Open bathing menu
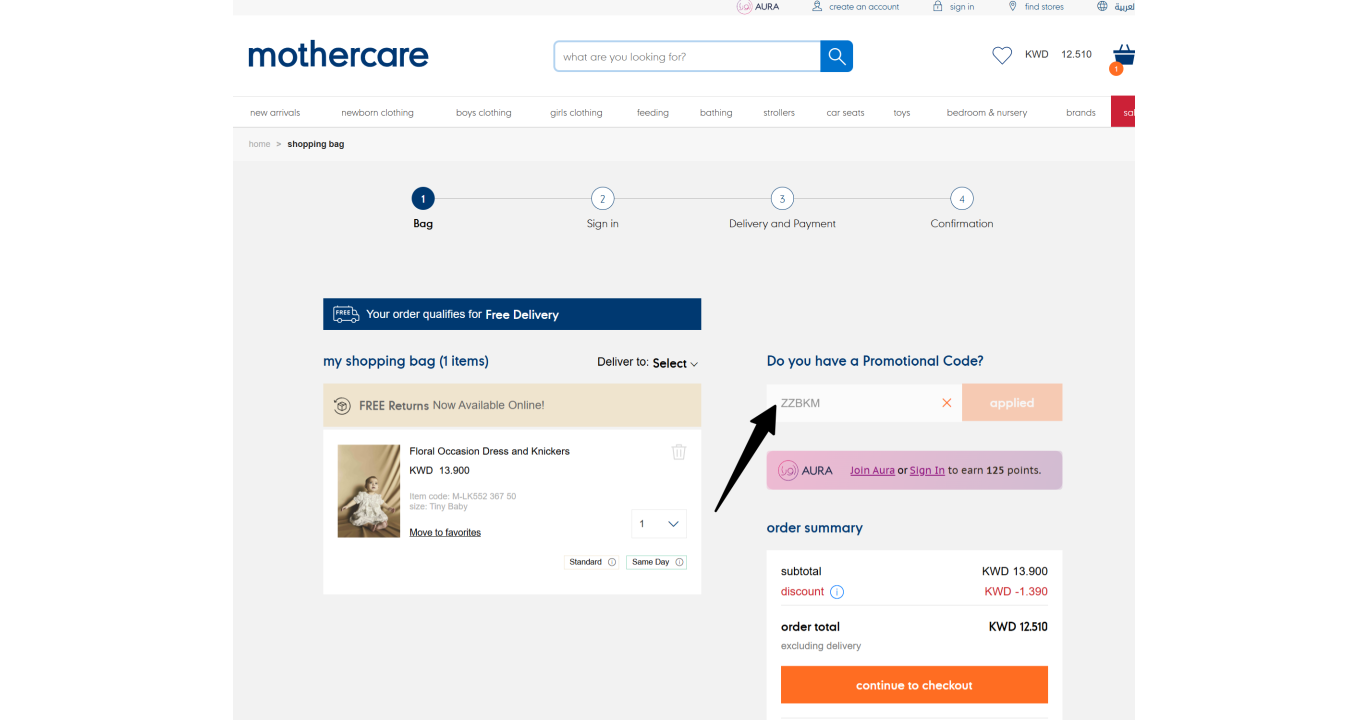The width and height of the screenshot is (1368, 720). tap(716, 113)
